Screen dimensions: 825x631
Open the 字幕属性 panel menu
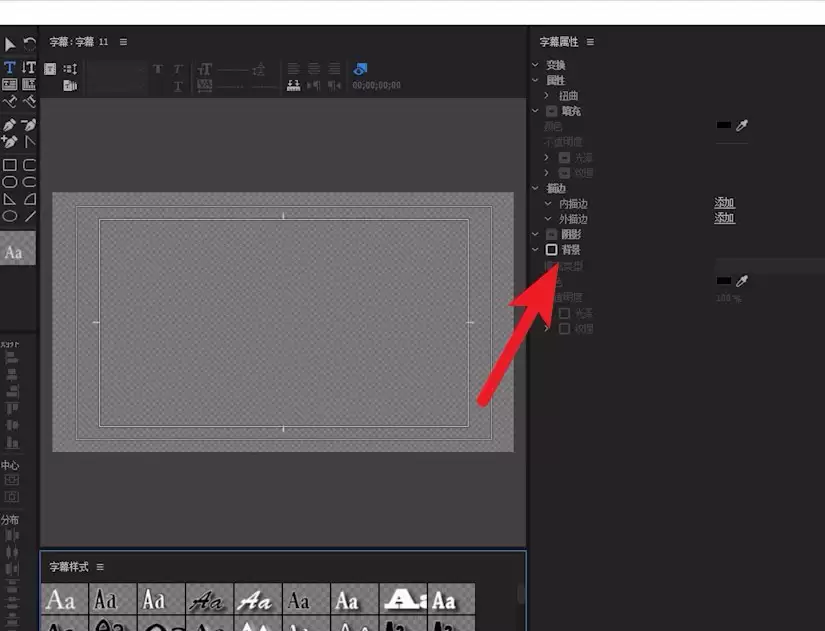[590, 42]
